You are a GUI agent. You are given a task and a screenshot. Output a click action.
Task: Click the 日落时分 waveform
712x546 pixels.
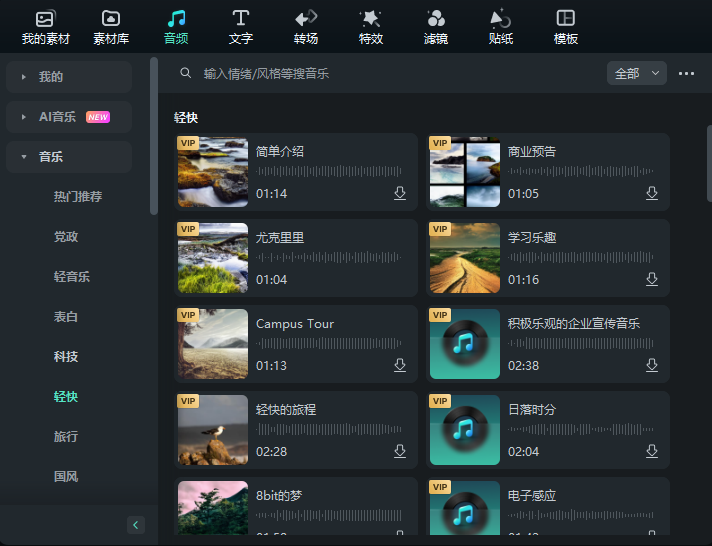pos(581,429)
